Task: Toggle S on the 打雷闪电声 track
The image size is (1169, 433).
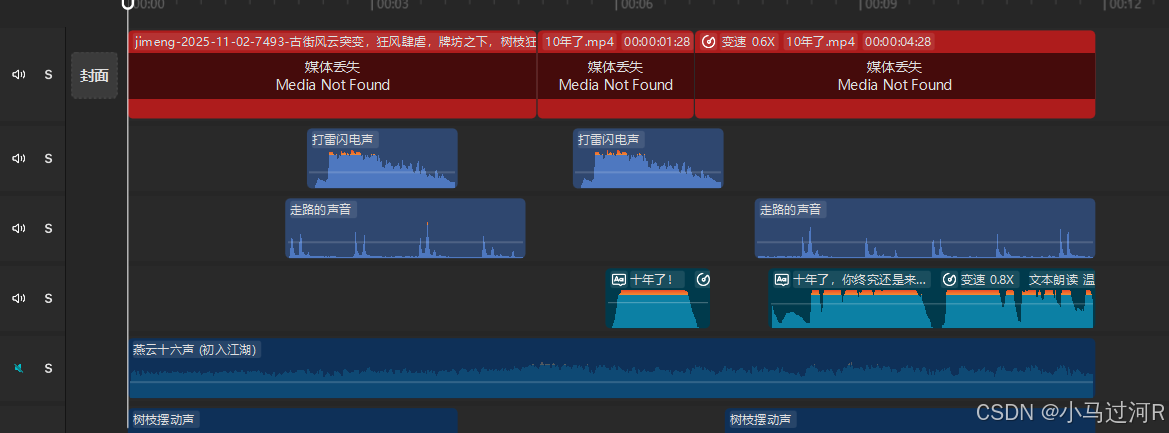Action: tap(48, 158)
